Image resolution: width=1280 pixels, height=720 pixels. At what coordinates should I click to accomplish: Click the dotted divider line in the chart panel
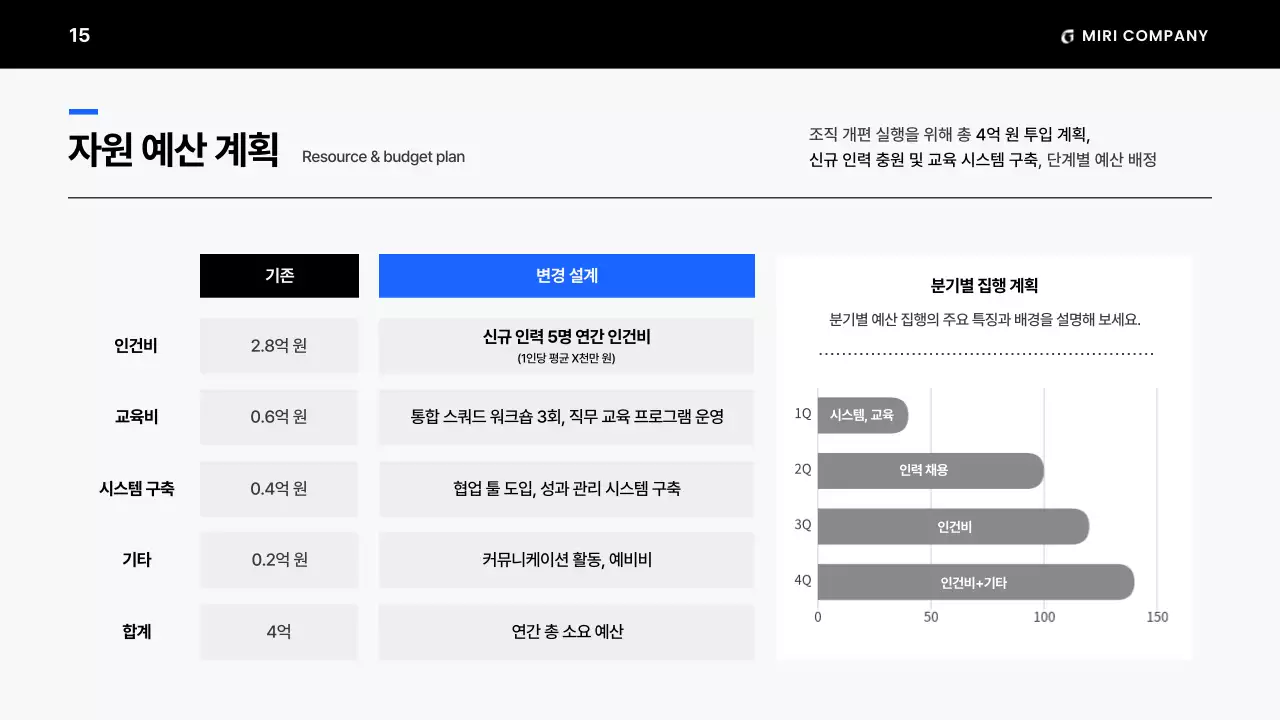(x=985, y=352)
